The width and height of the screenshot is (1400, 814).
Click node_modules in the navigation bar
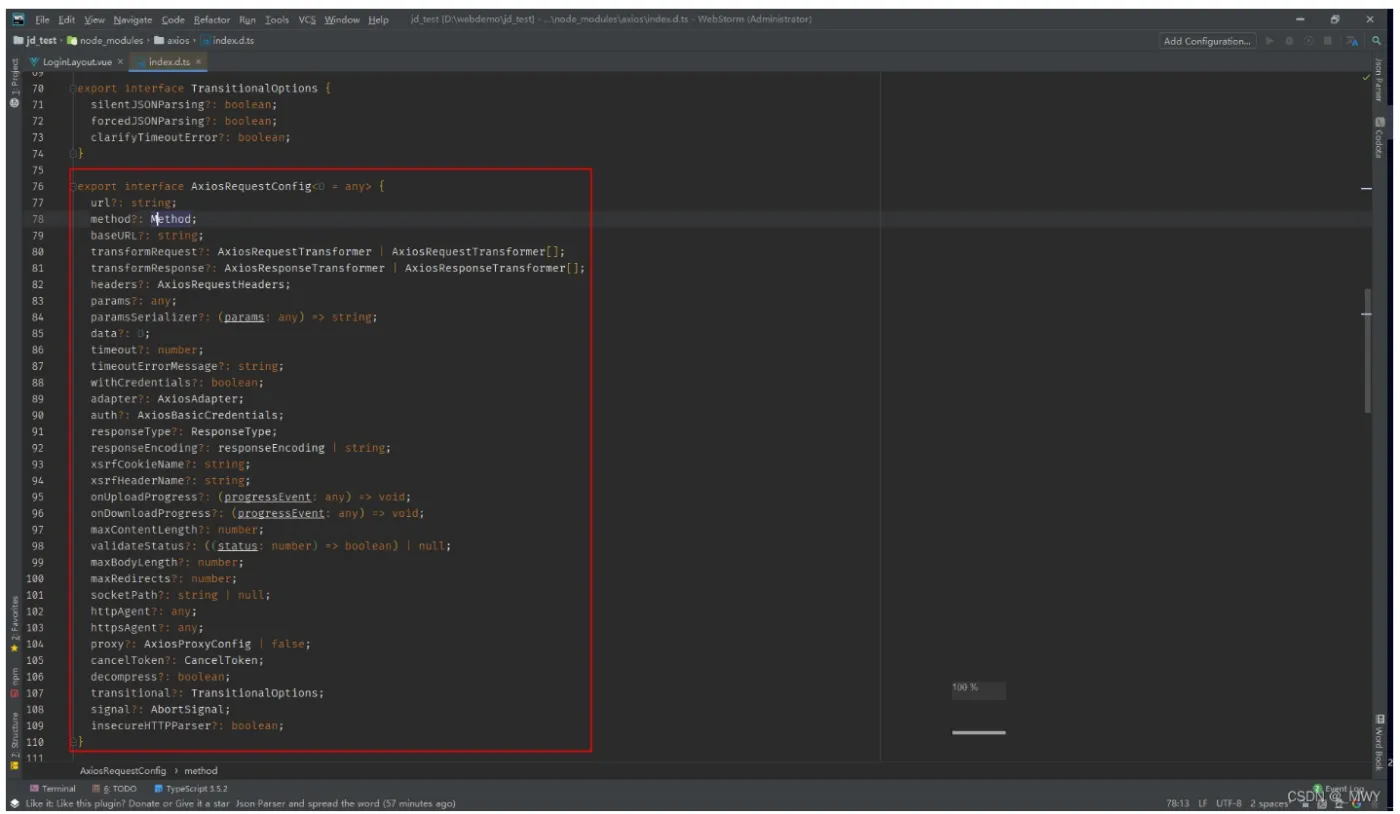point(106,41)
